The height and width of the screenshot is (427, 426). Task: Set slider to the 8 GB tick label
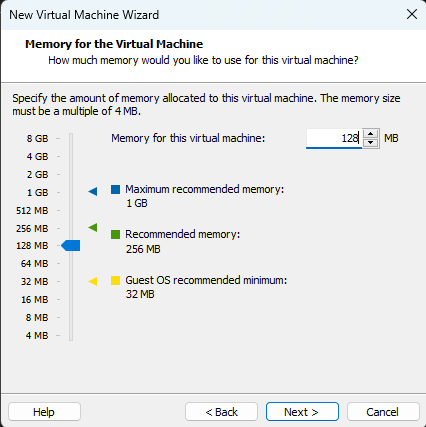(x=37, y=138)
